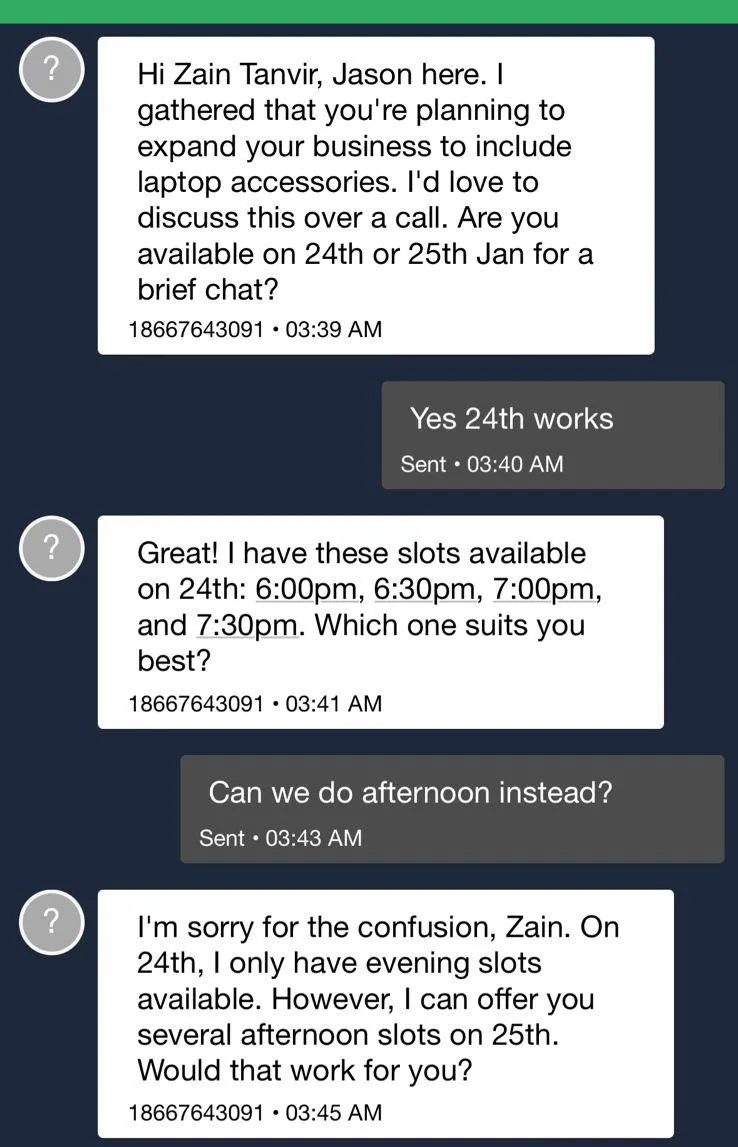The height and width of the screenshot is (1147, 738).
Task: Tap 'laptop accessories' text in first message
Action: tap(265, 182)
